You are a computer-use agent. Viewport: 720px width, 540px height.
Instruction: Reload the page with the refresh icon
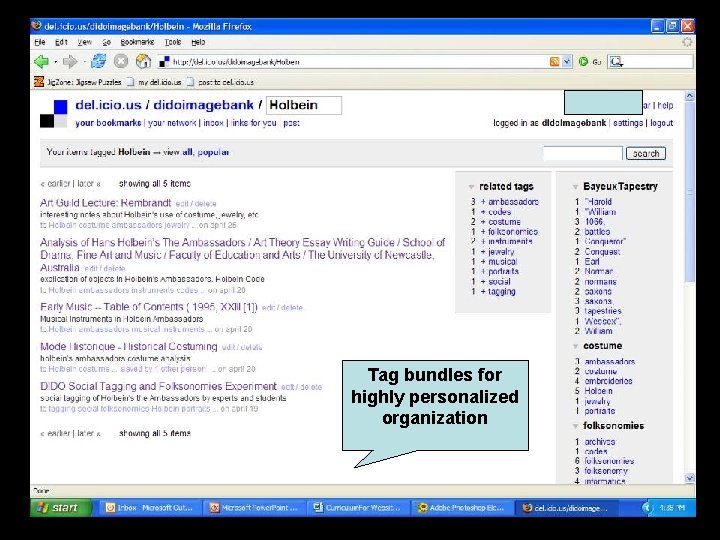click(x=98, y=61)
